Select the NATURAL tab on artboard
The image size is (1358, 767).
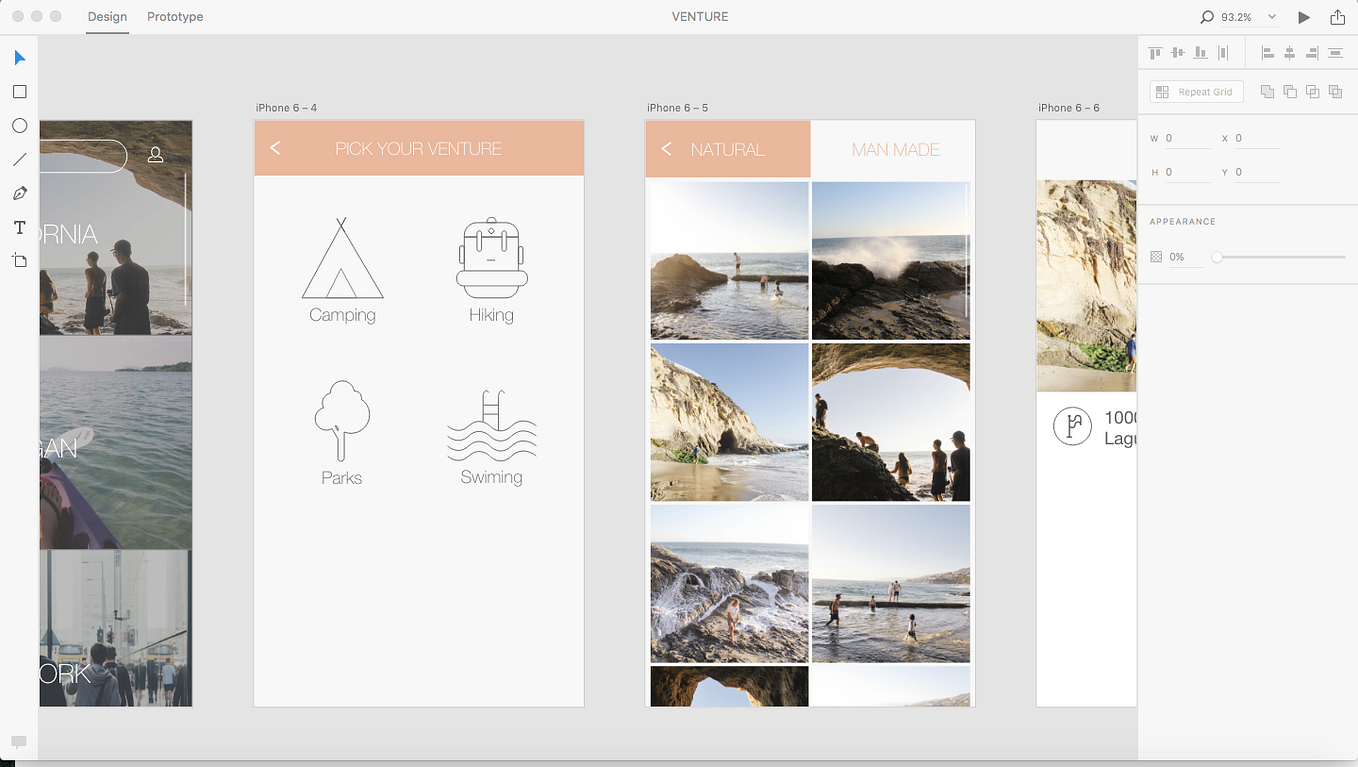click(727, 149)
